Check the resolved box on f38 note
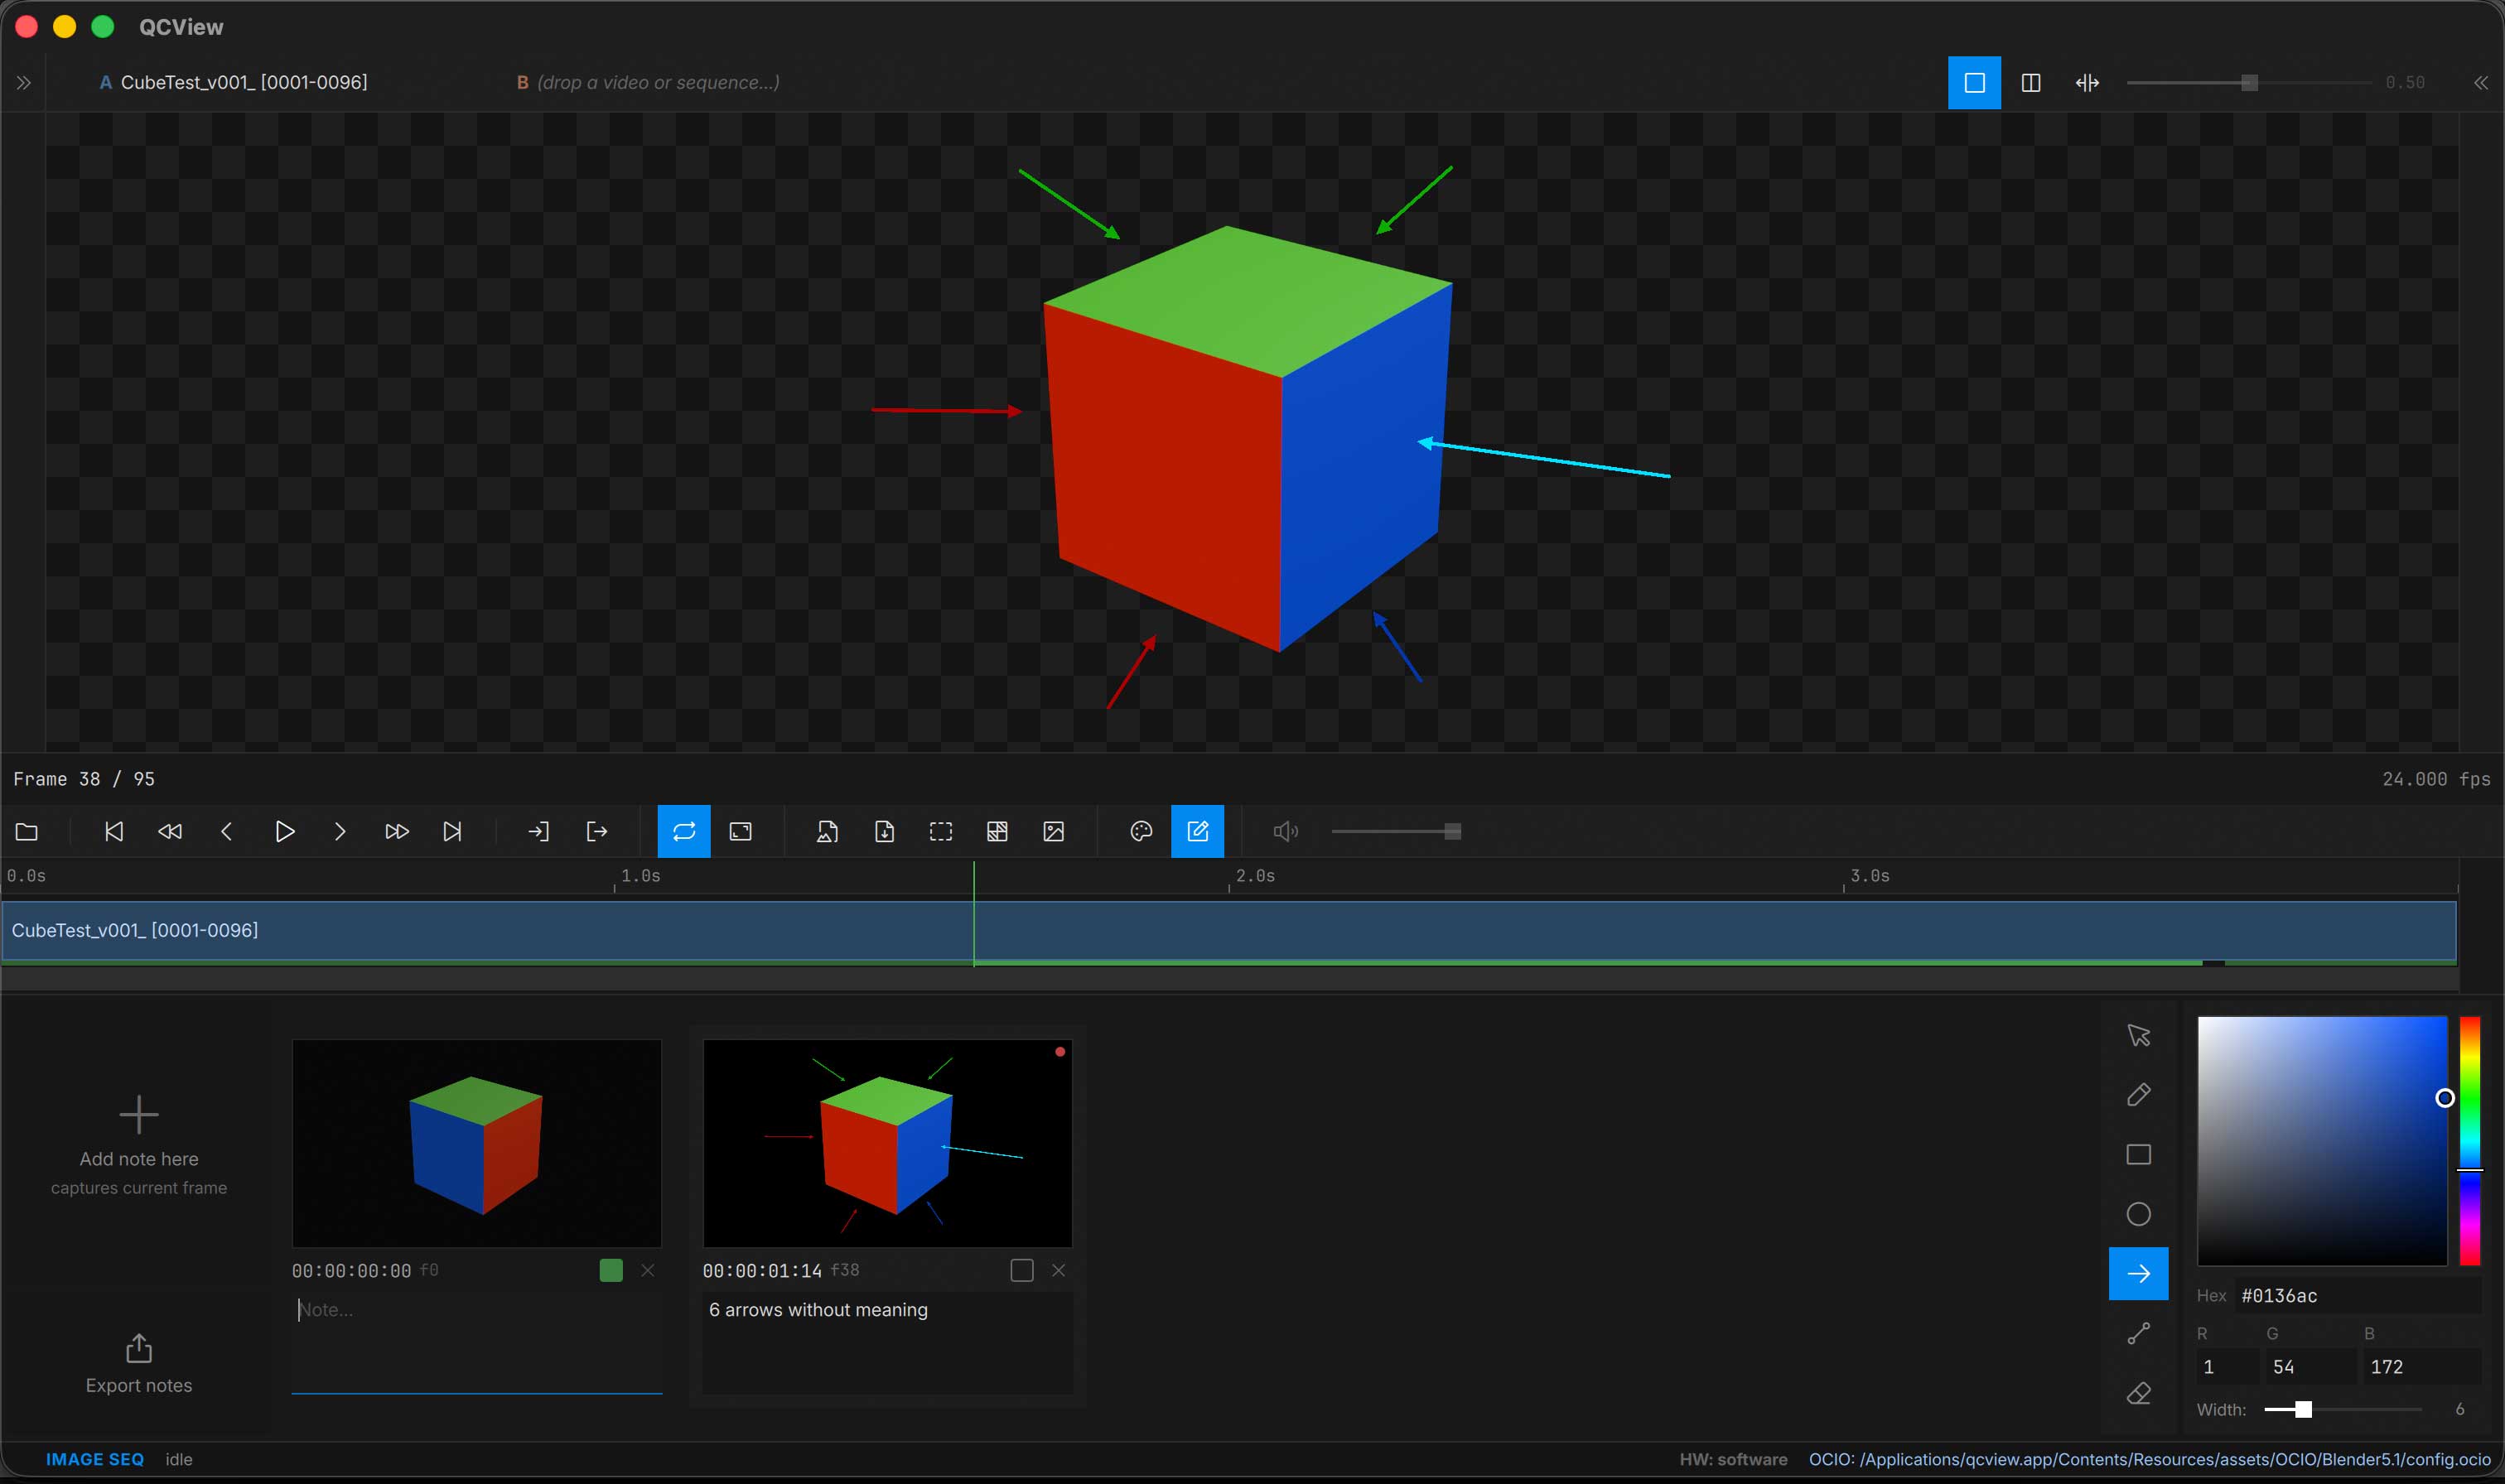Screen dimensions: 2505x1484 coord(1022,1271)
